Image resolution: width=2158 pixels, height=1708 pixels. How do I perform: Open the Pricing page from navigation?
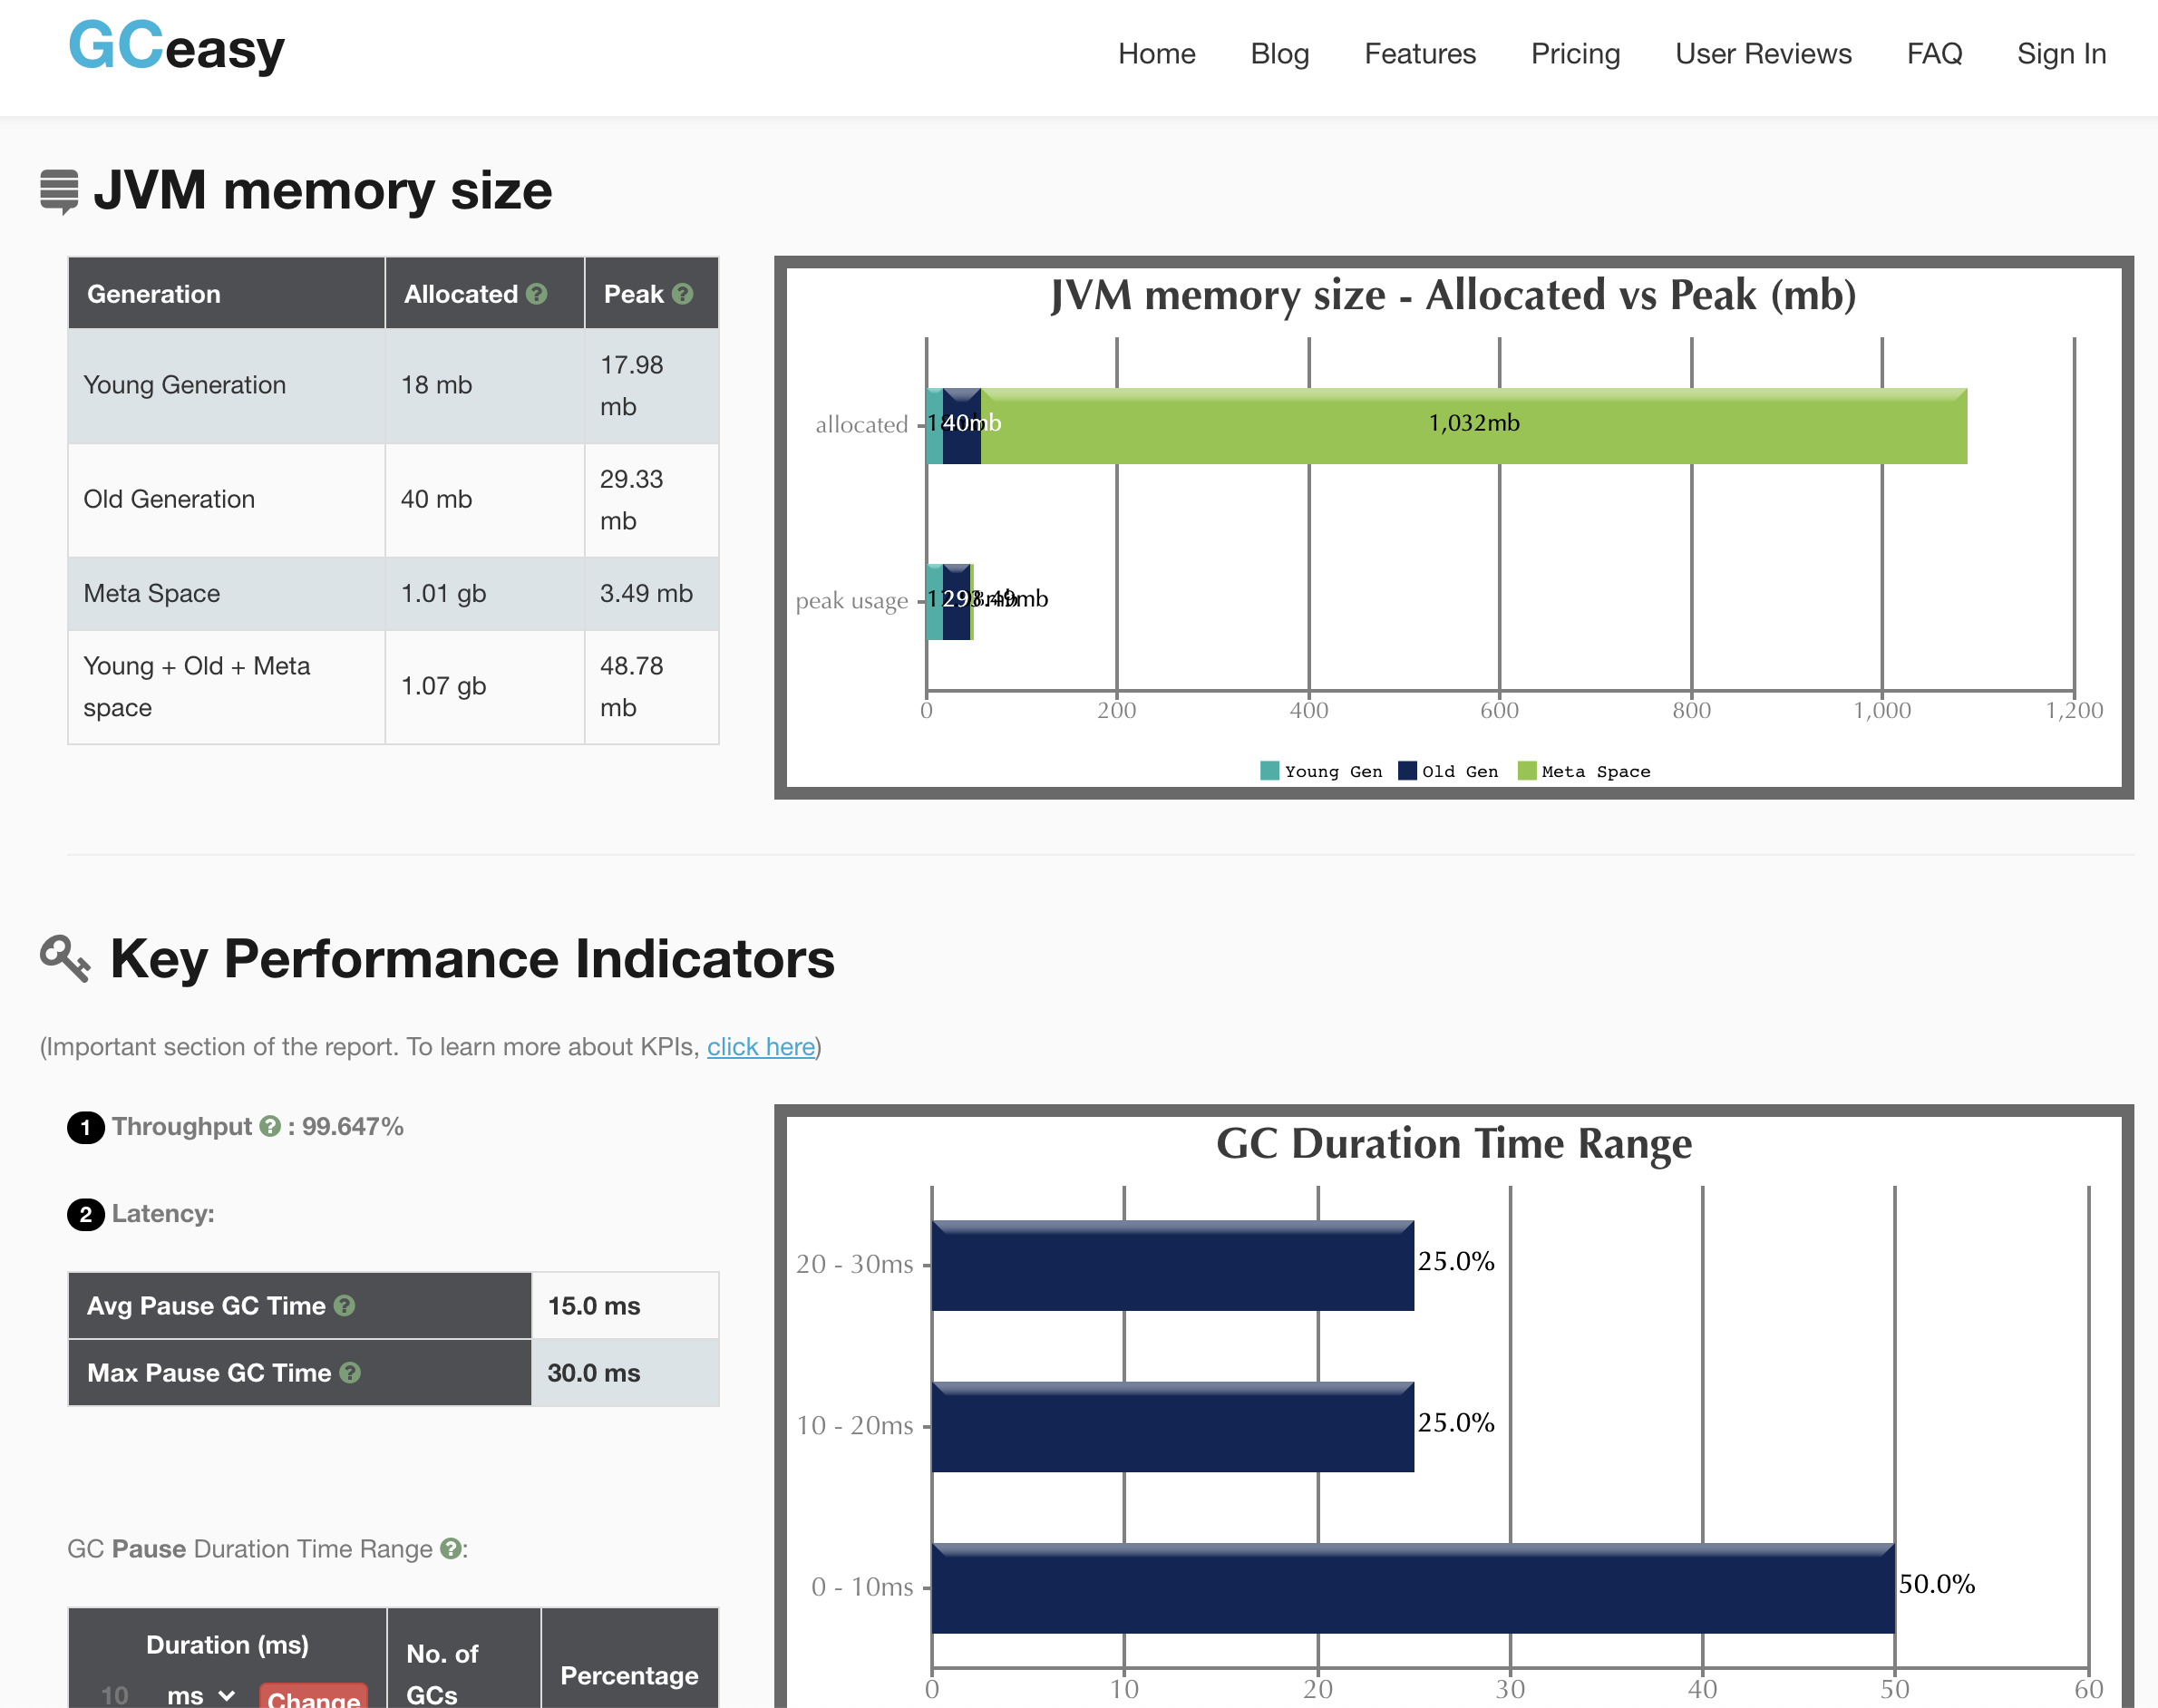coord(1575,54)
